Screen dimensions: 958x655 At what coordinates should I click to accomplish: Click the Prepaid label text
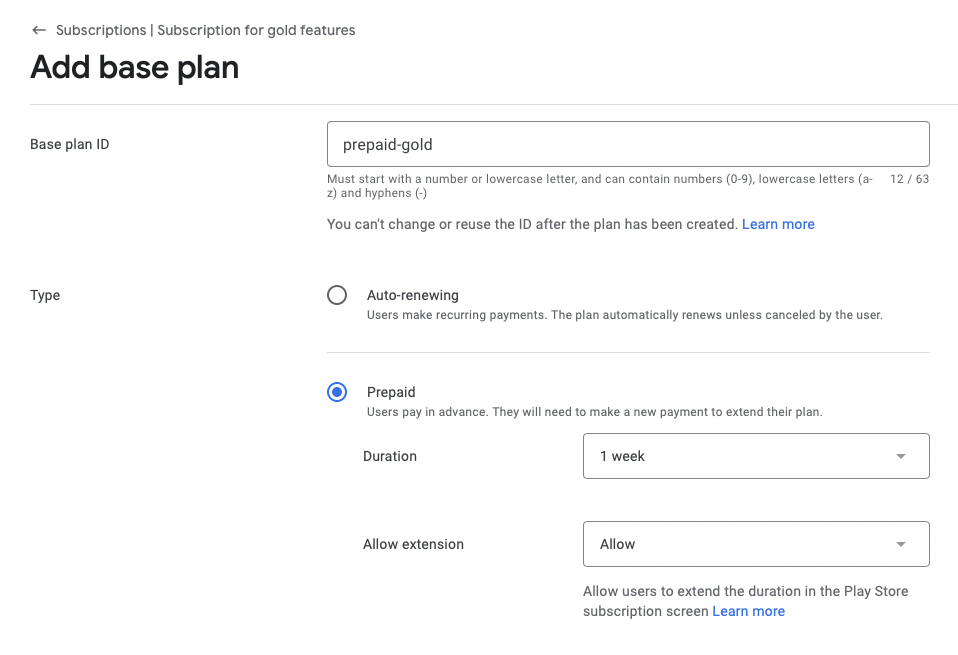coord(391,392)
